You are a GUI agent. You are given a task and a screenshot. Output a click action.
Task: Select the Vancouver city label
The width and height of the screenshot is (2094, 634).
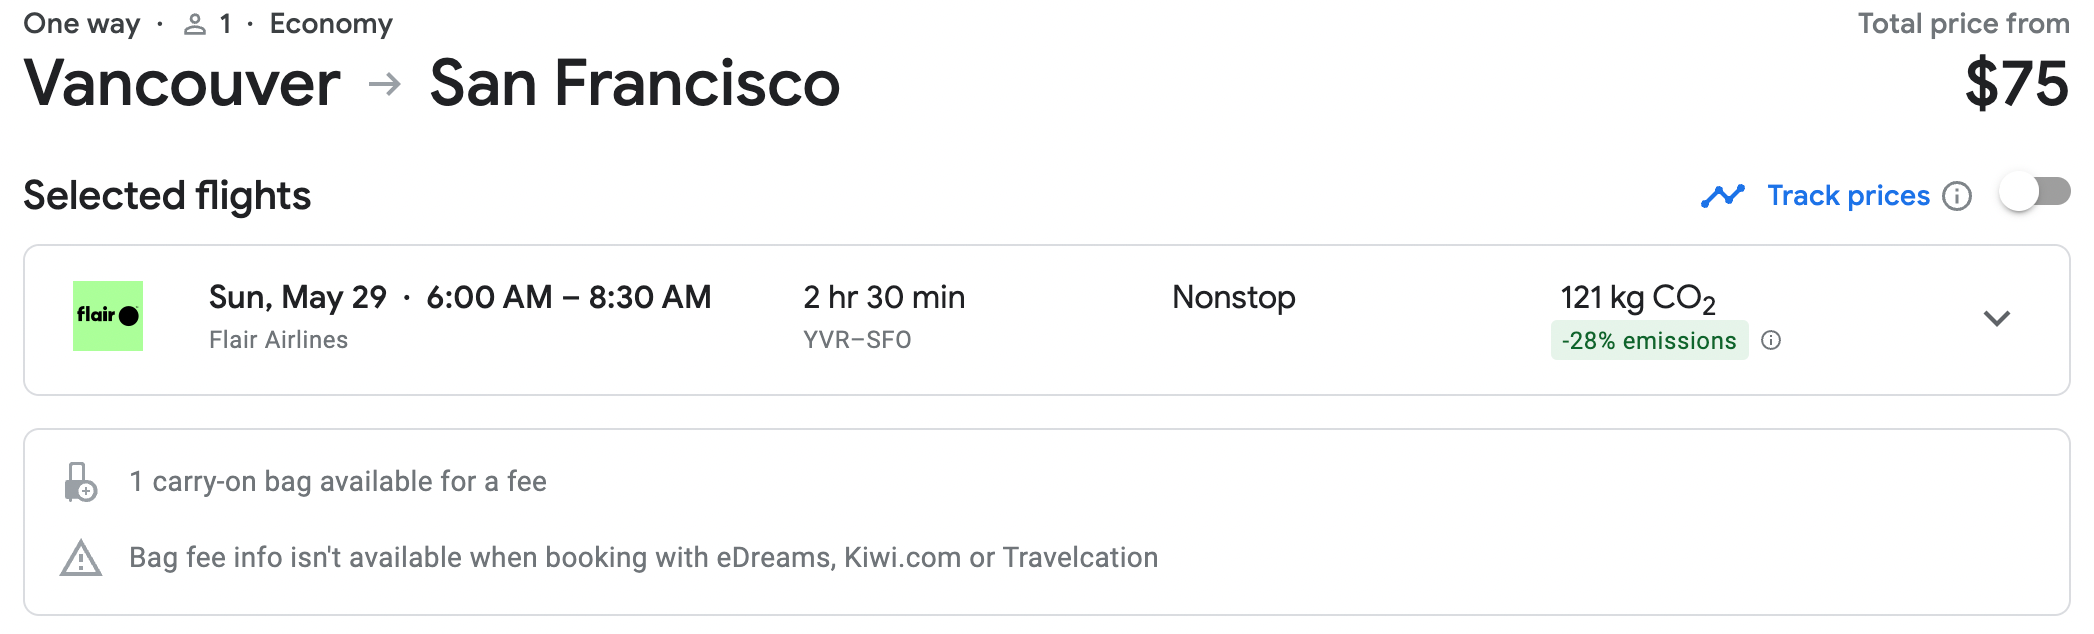coord(182,84)
